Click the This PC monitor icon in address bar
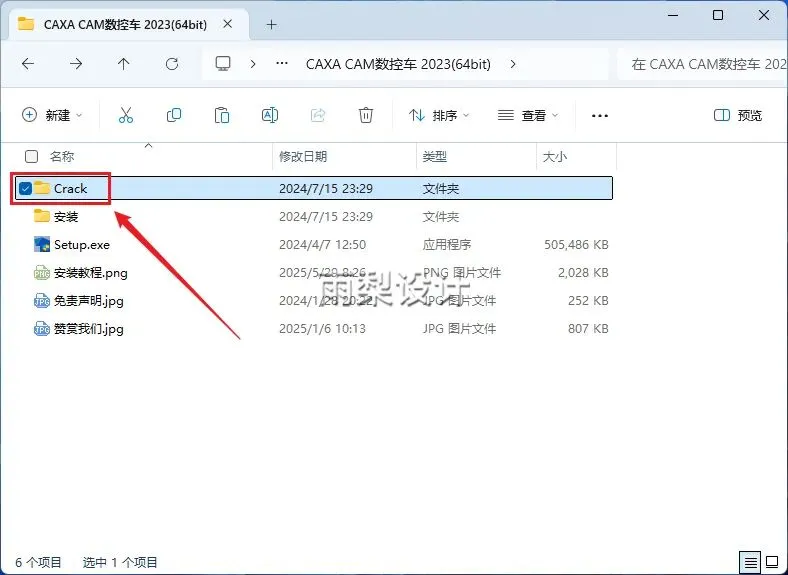This screenshot has height=575, width=788. [223, 64]
